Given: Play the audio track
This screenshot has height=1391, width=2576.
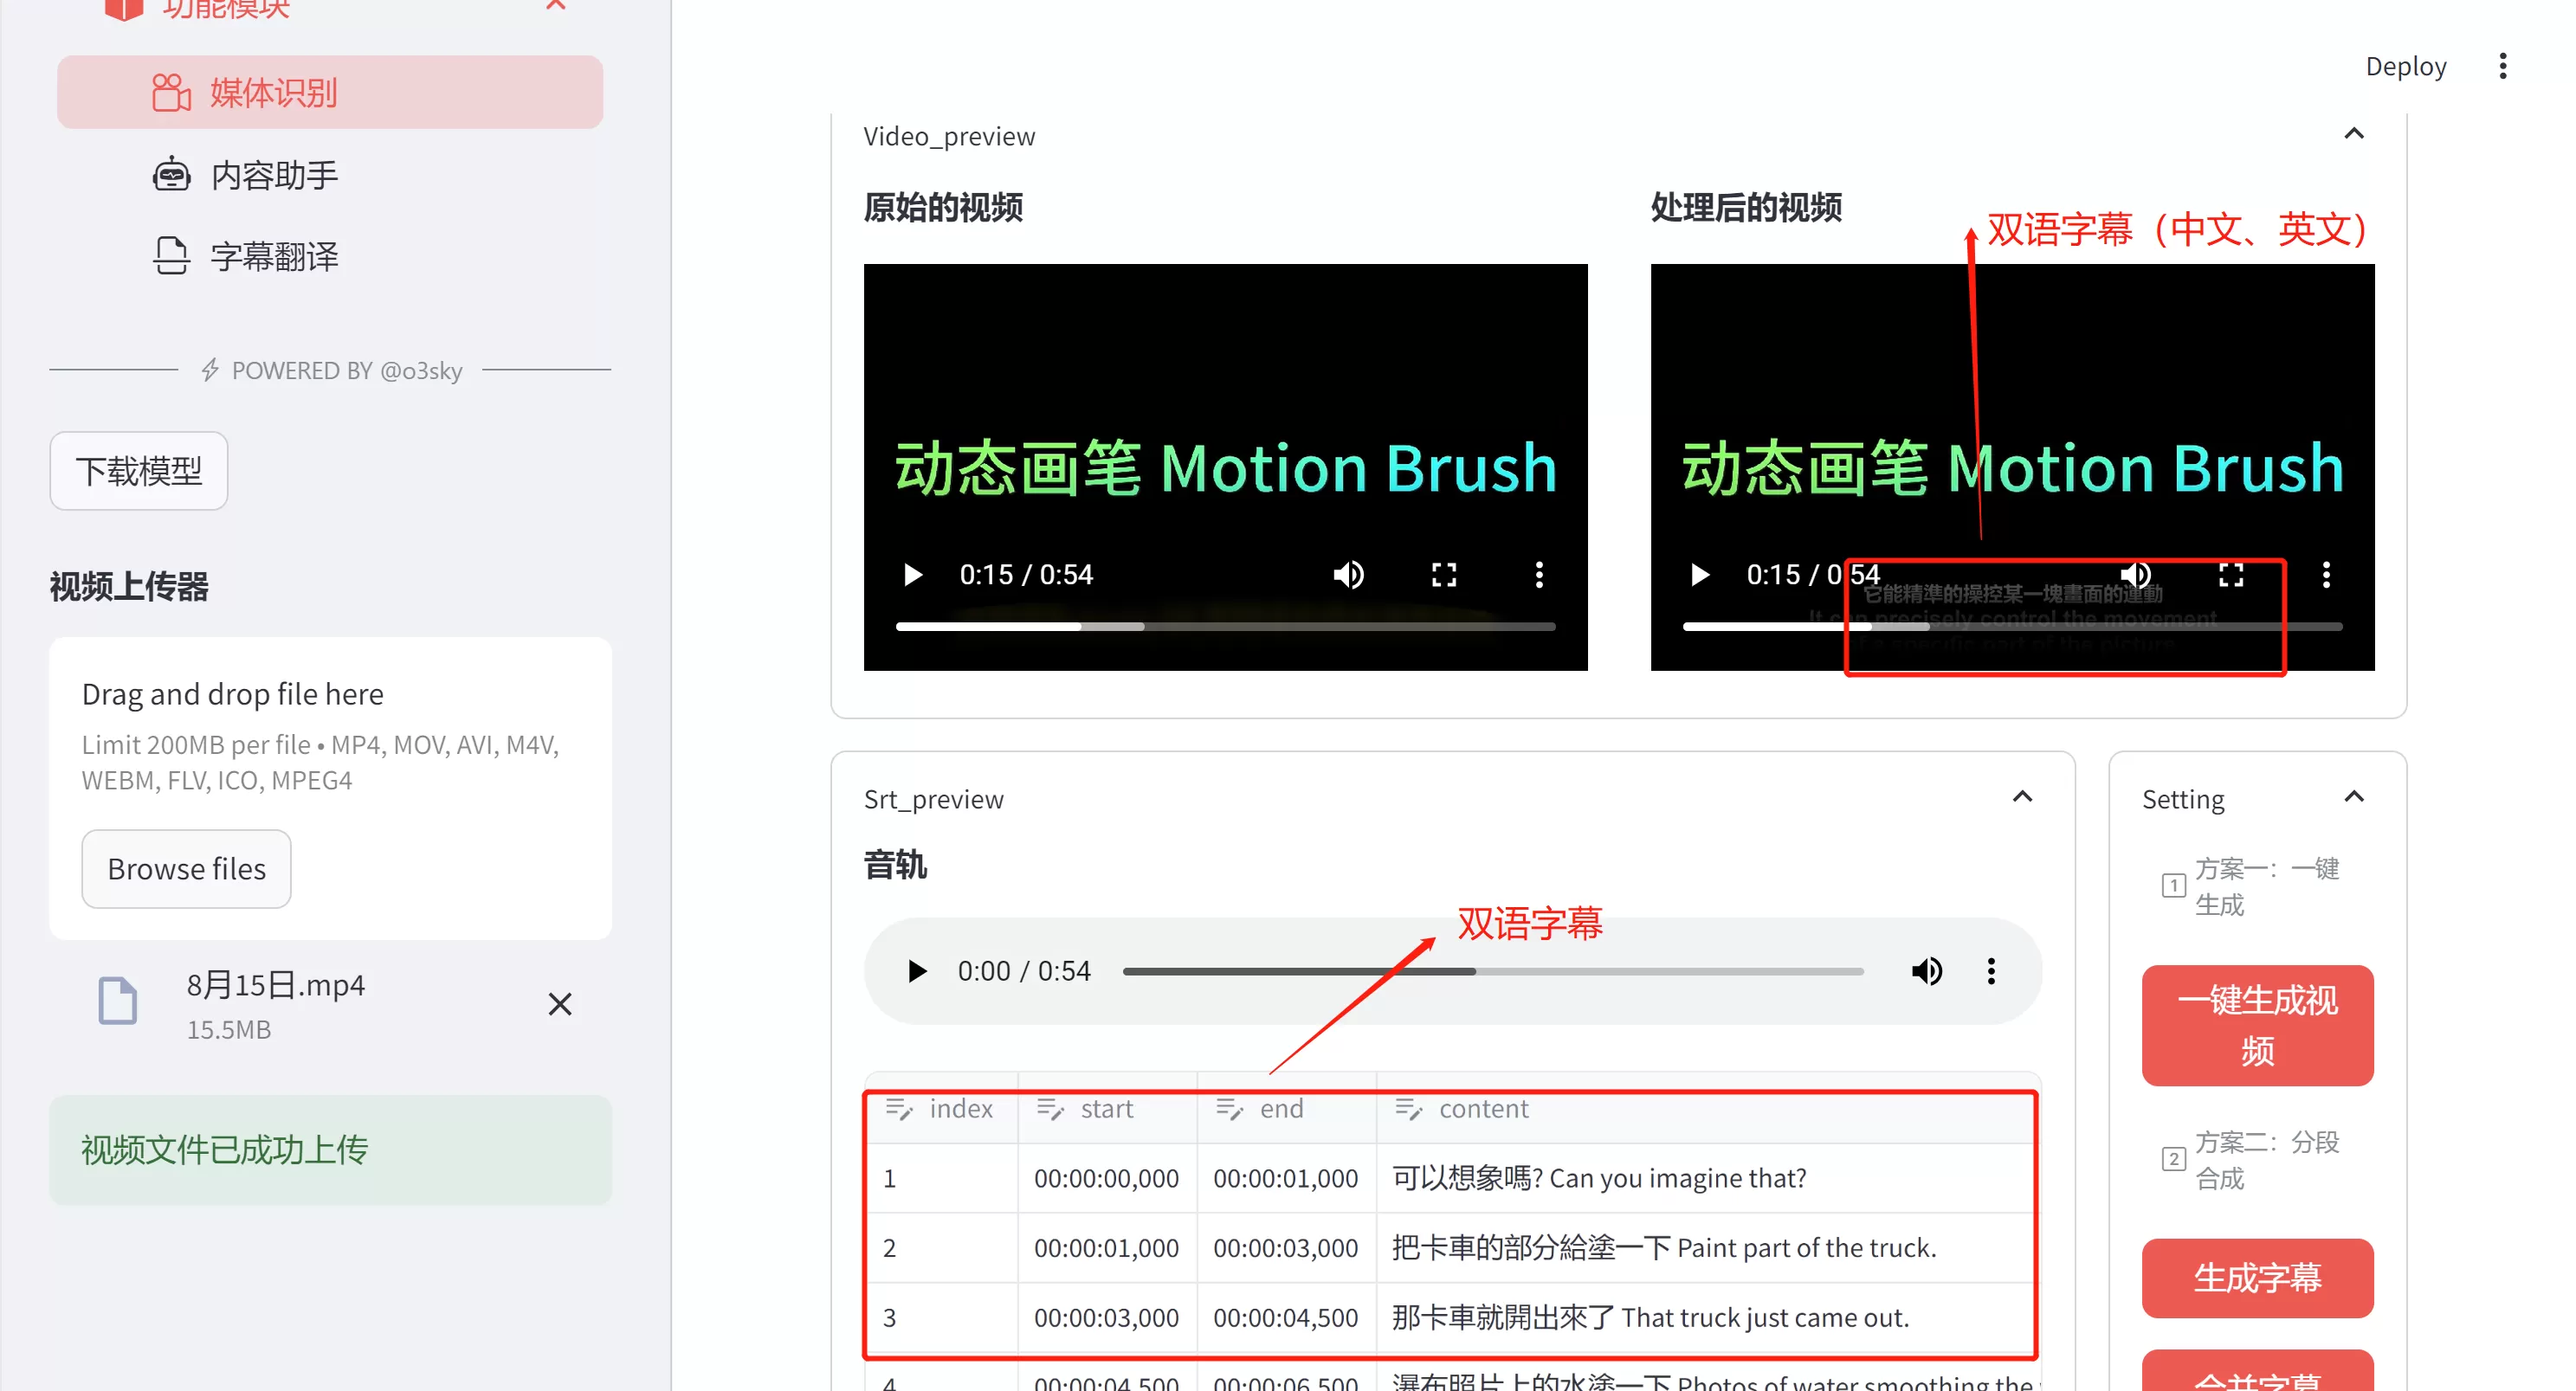Looking at the screenshot, I should tap(916, 971).
